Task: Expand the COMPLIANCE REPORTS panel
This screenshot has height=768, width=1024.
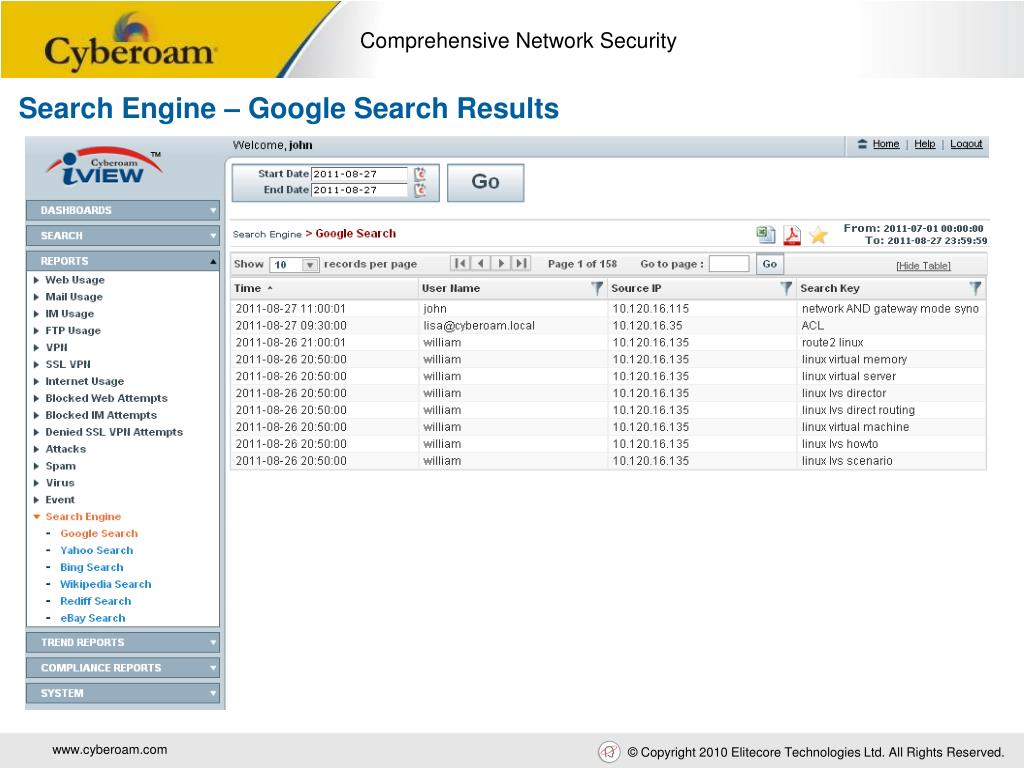Action: pos(123,668)
